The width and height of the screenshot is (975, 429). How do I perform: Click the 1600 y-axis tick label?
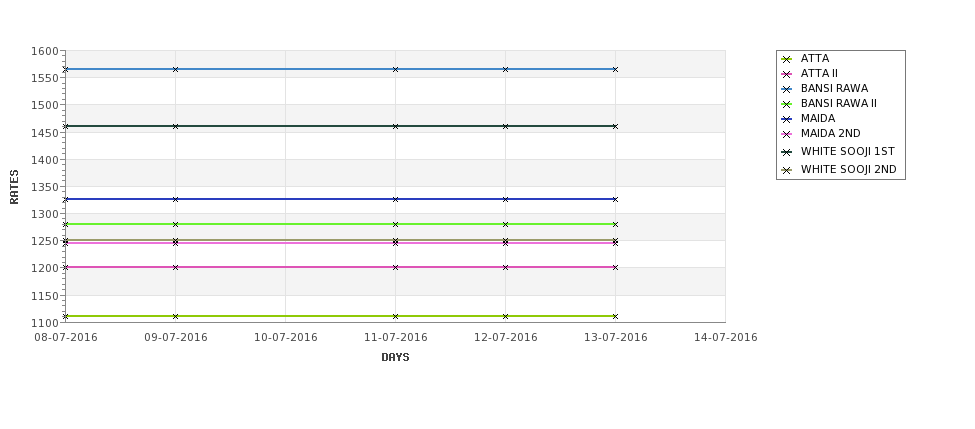click(x=45, y=52)
